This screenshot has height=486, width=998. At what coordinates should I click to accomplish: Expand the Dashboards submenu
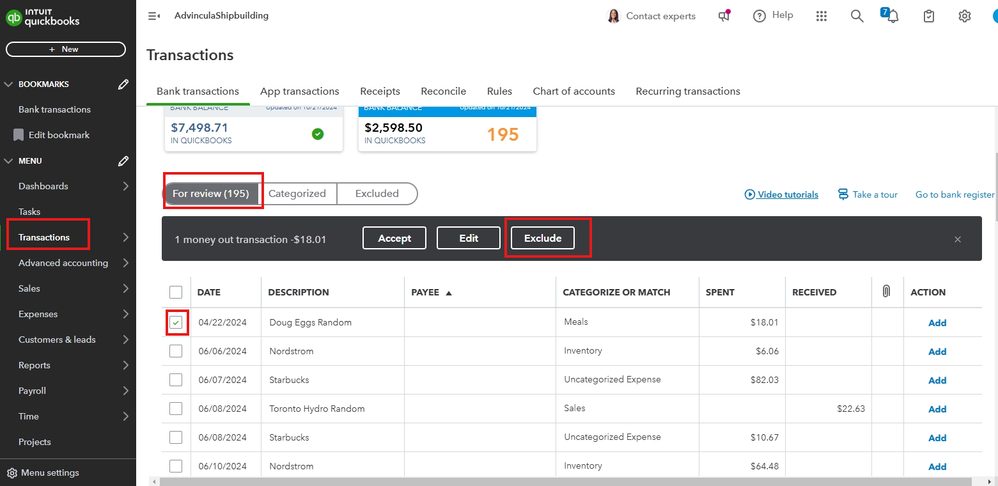125,186
